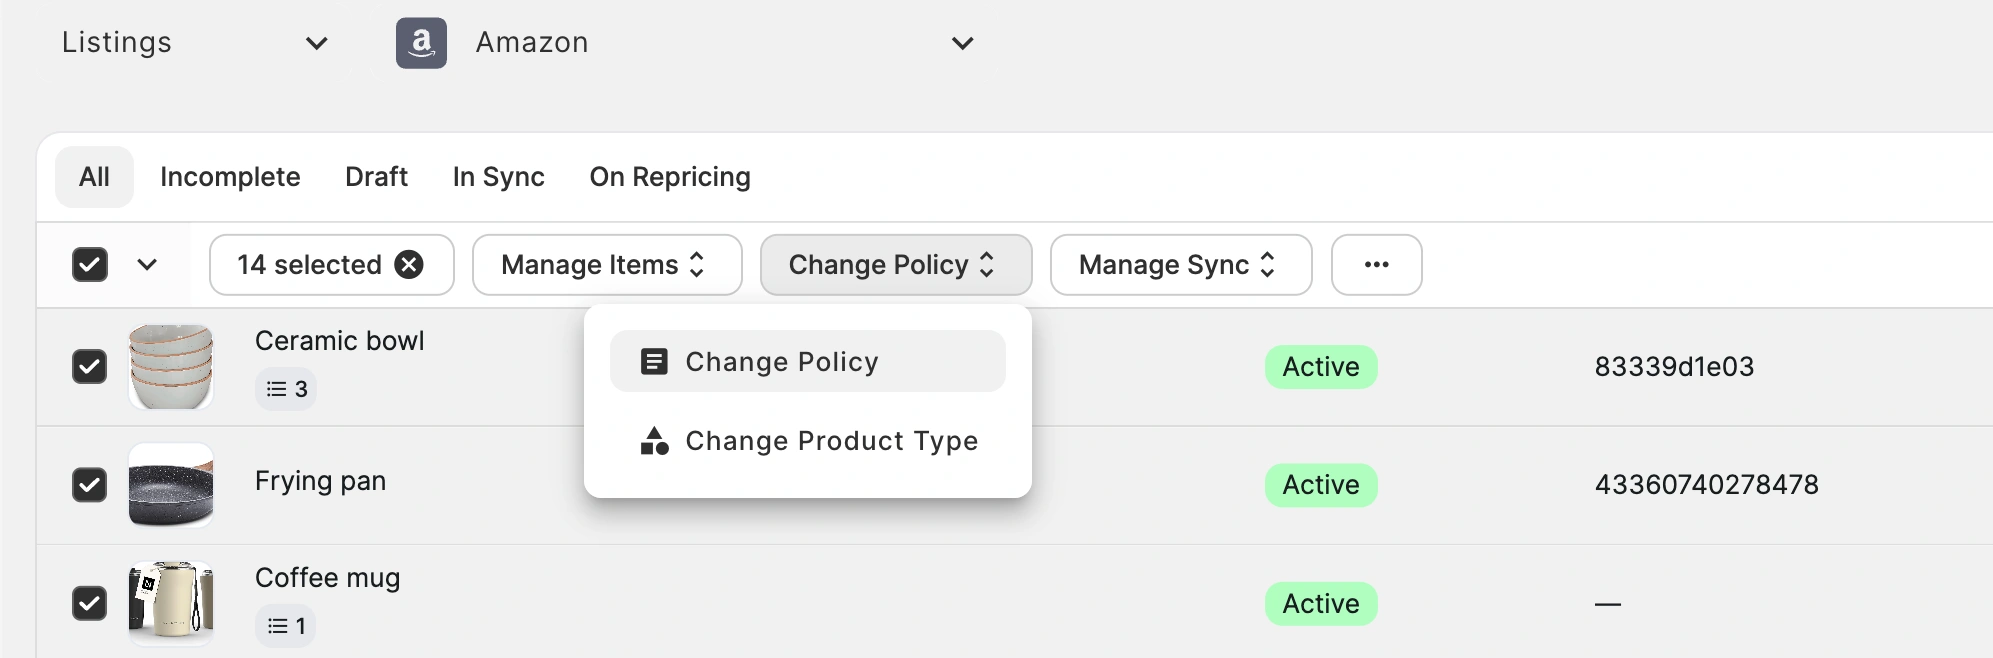
Task: Click the Coffee mug variants count badge
Action: (x=286, y=626)
